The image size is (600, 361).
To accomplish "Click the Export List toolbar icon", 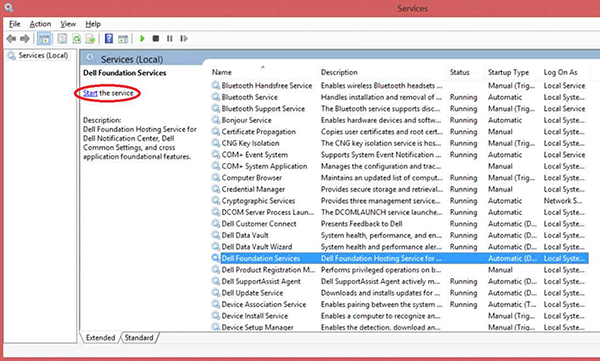I will (90, 39).
